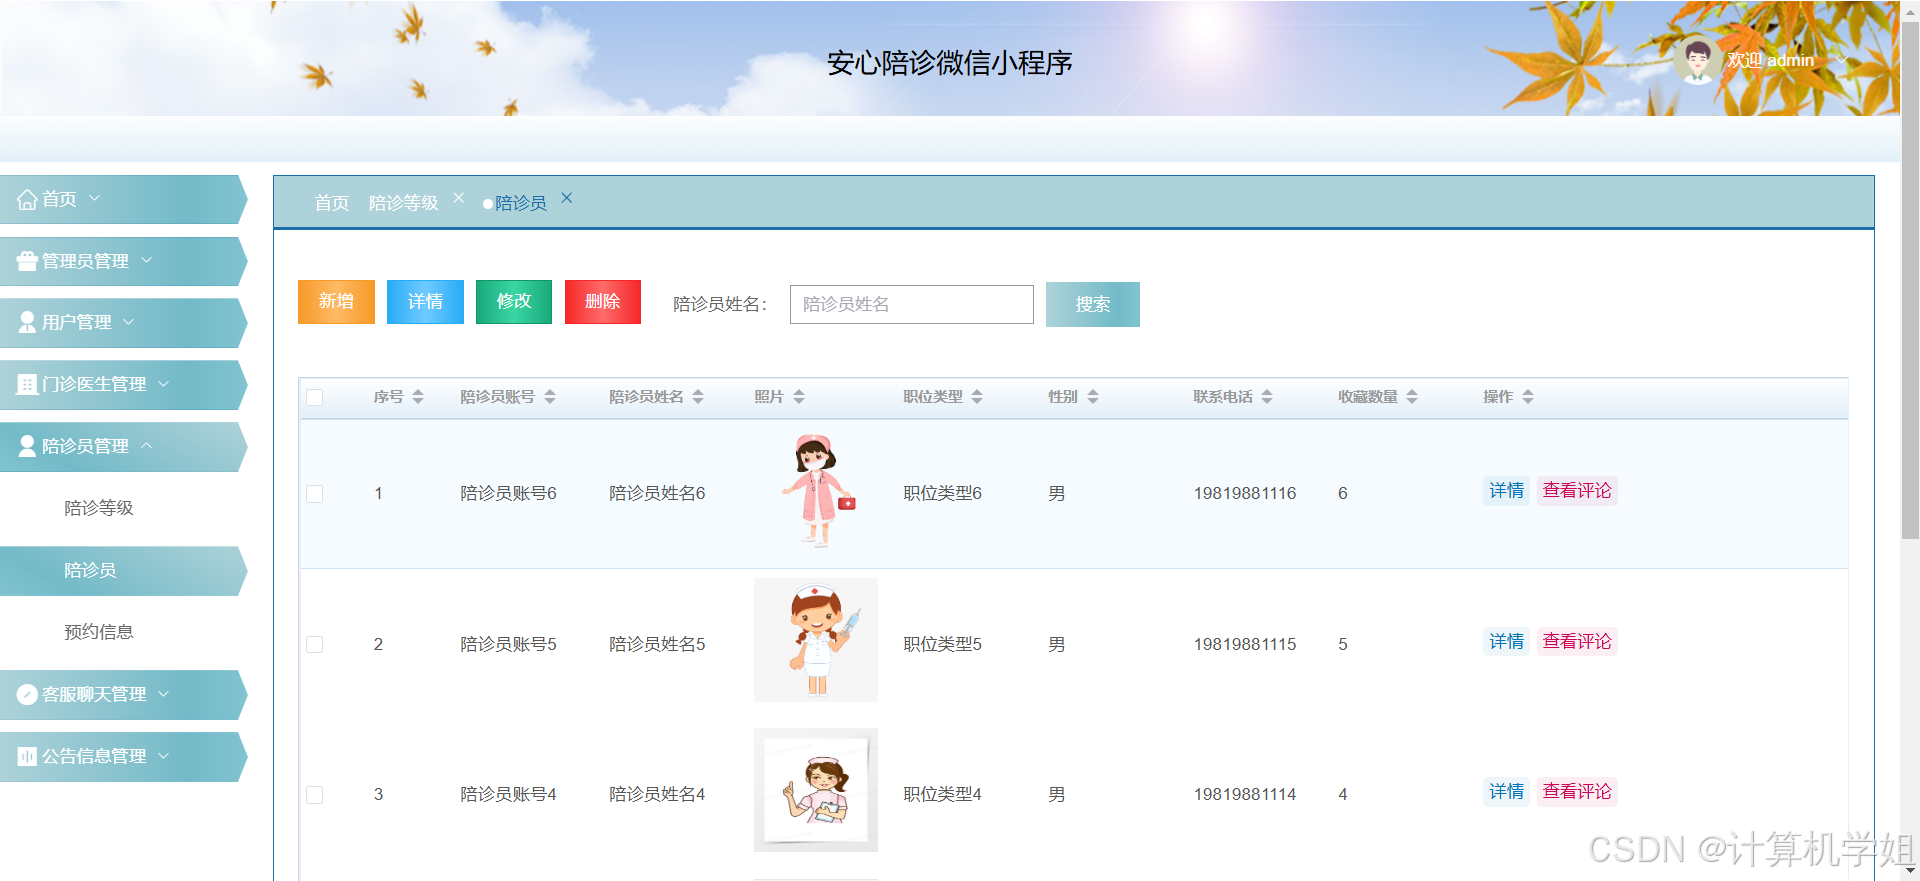This screenshot has width=1920, height=881.
Task: Switch to the 陪诊等级 tab
Action: click(x=404, y=203)
